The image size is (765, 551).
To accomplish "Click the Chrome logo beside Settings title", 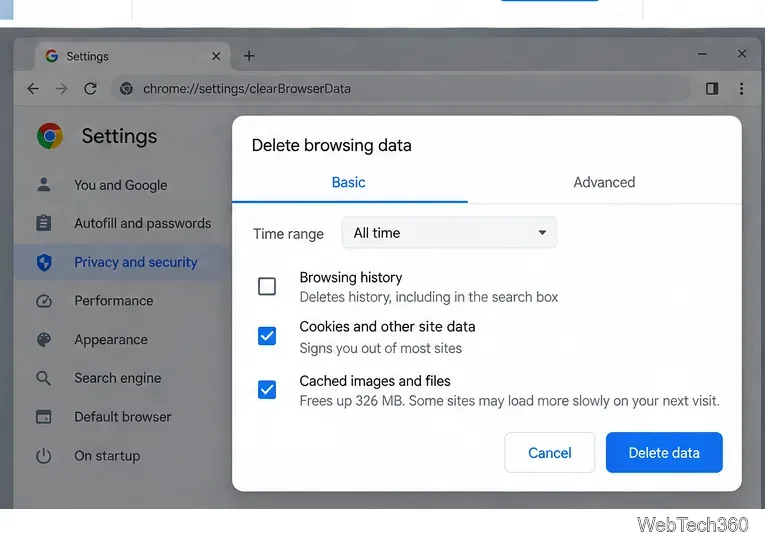I will (50, 136).
